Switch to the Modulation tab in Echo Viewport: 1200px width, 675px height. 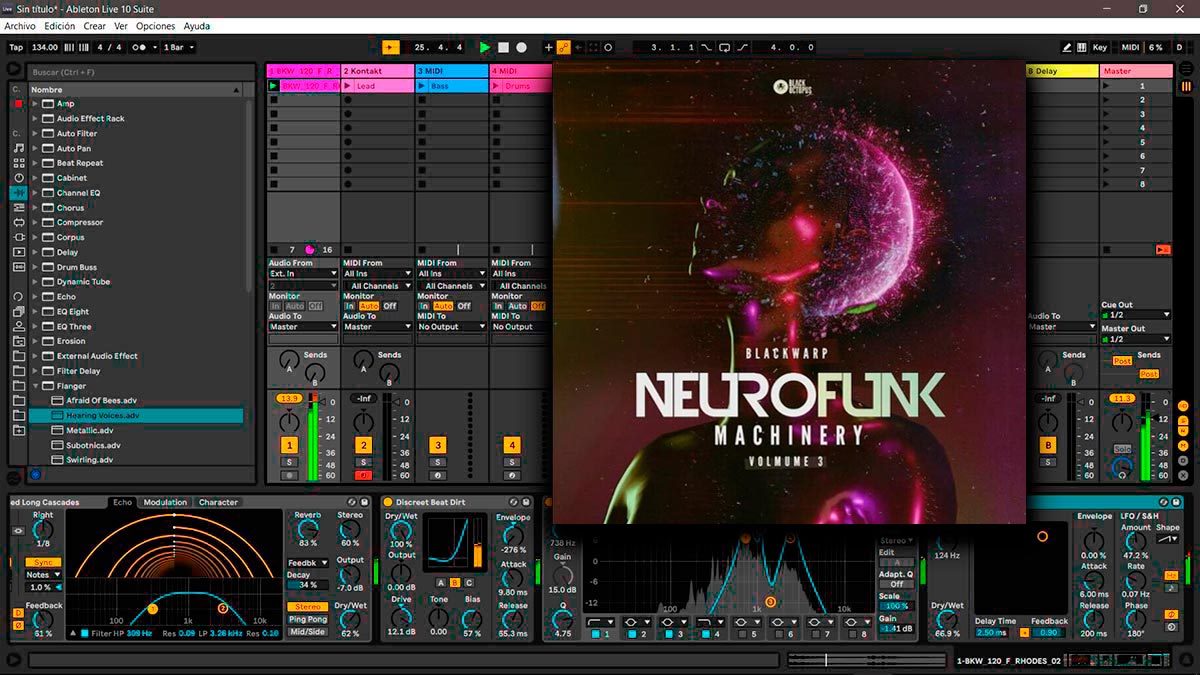pos(165,502)
